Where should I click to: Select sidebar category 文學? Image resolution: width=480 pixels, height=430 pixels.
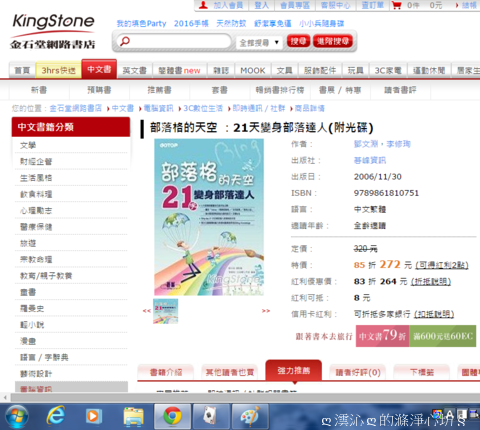pyautogui.click(x=28, y=145)
